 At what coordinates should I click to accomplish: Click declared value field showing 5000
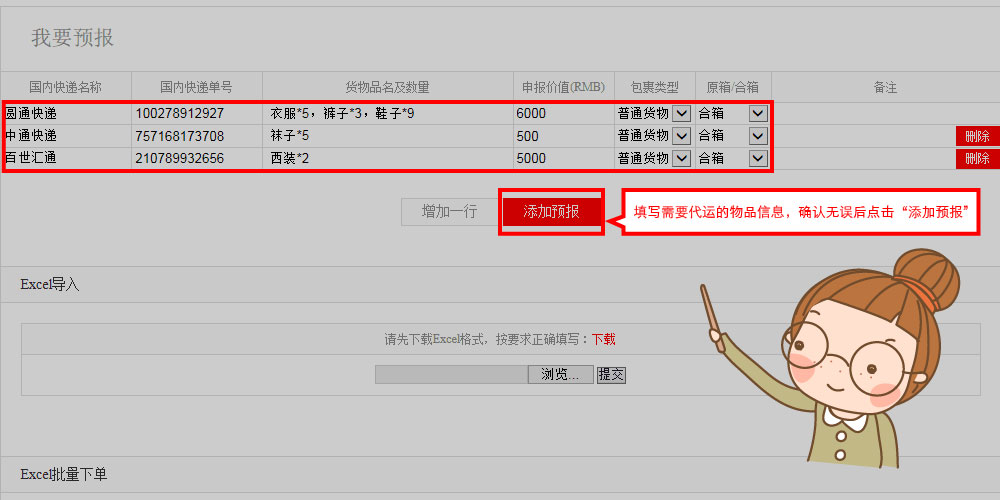[564, 158]
